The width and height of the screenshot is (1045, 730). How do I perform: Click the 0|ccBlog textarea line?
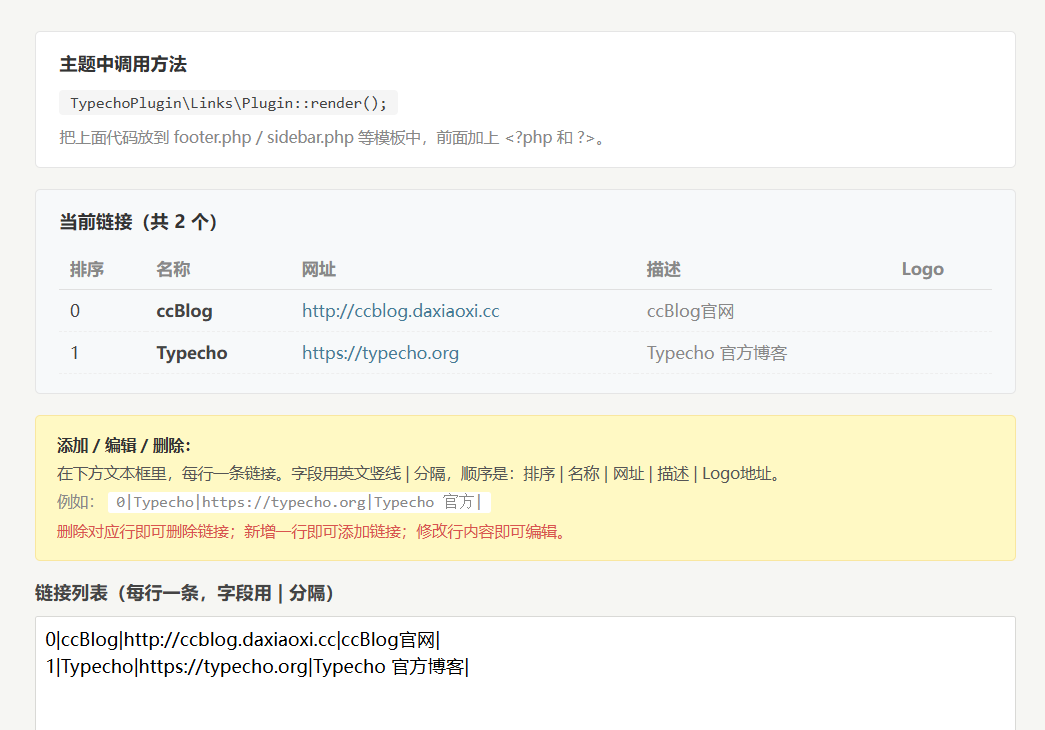(x=243, y=640)
